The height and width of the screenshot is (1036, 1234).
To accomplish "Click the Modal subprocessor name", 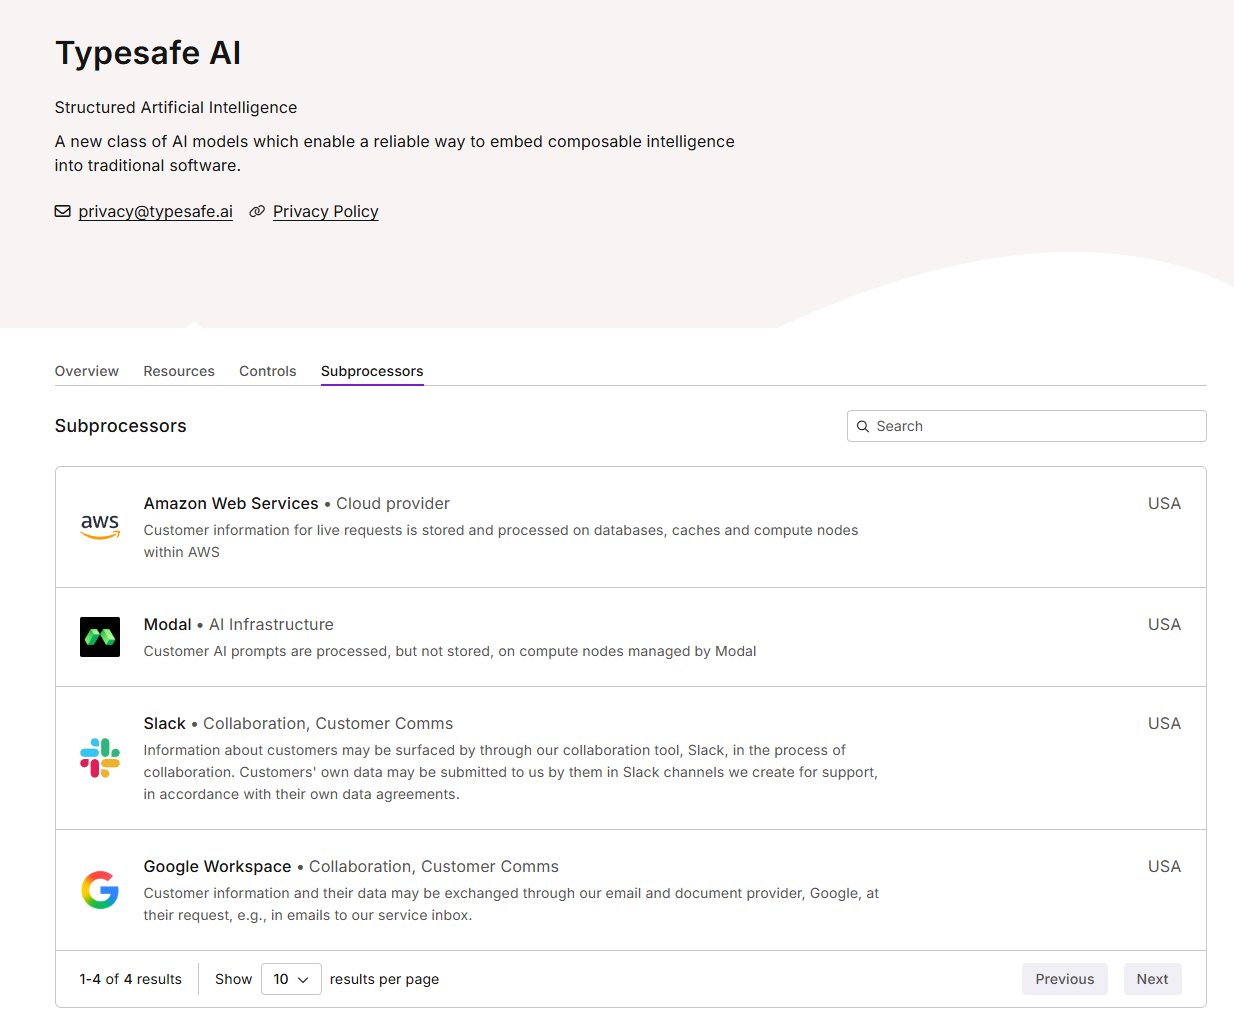I will click(168, 624).
